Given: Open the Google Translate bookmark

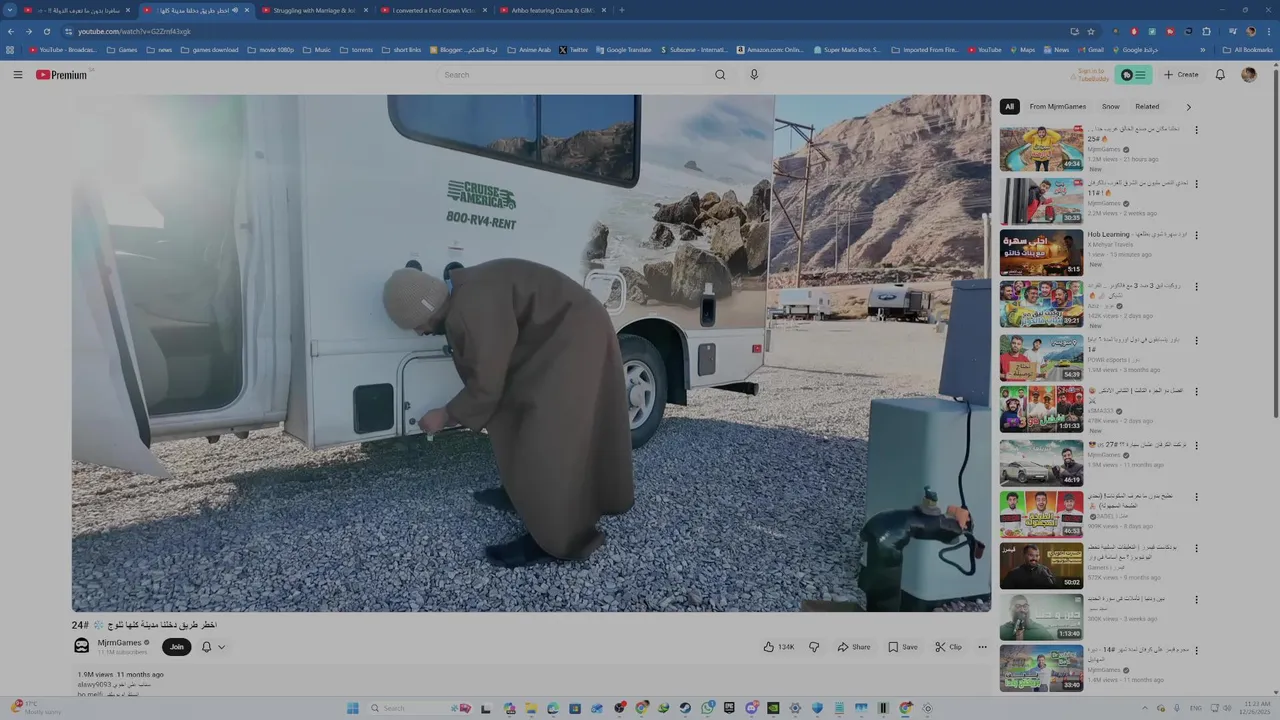Looking at the screenshot, I should coord(623,49).
